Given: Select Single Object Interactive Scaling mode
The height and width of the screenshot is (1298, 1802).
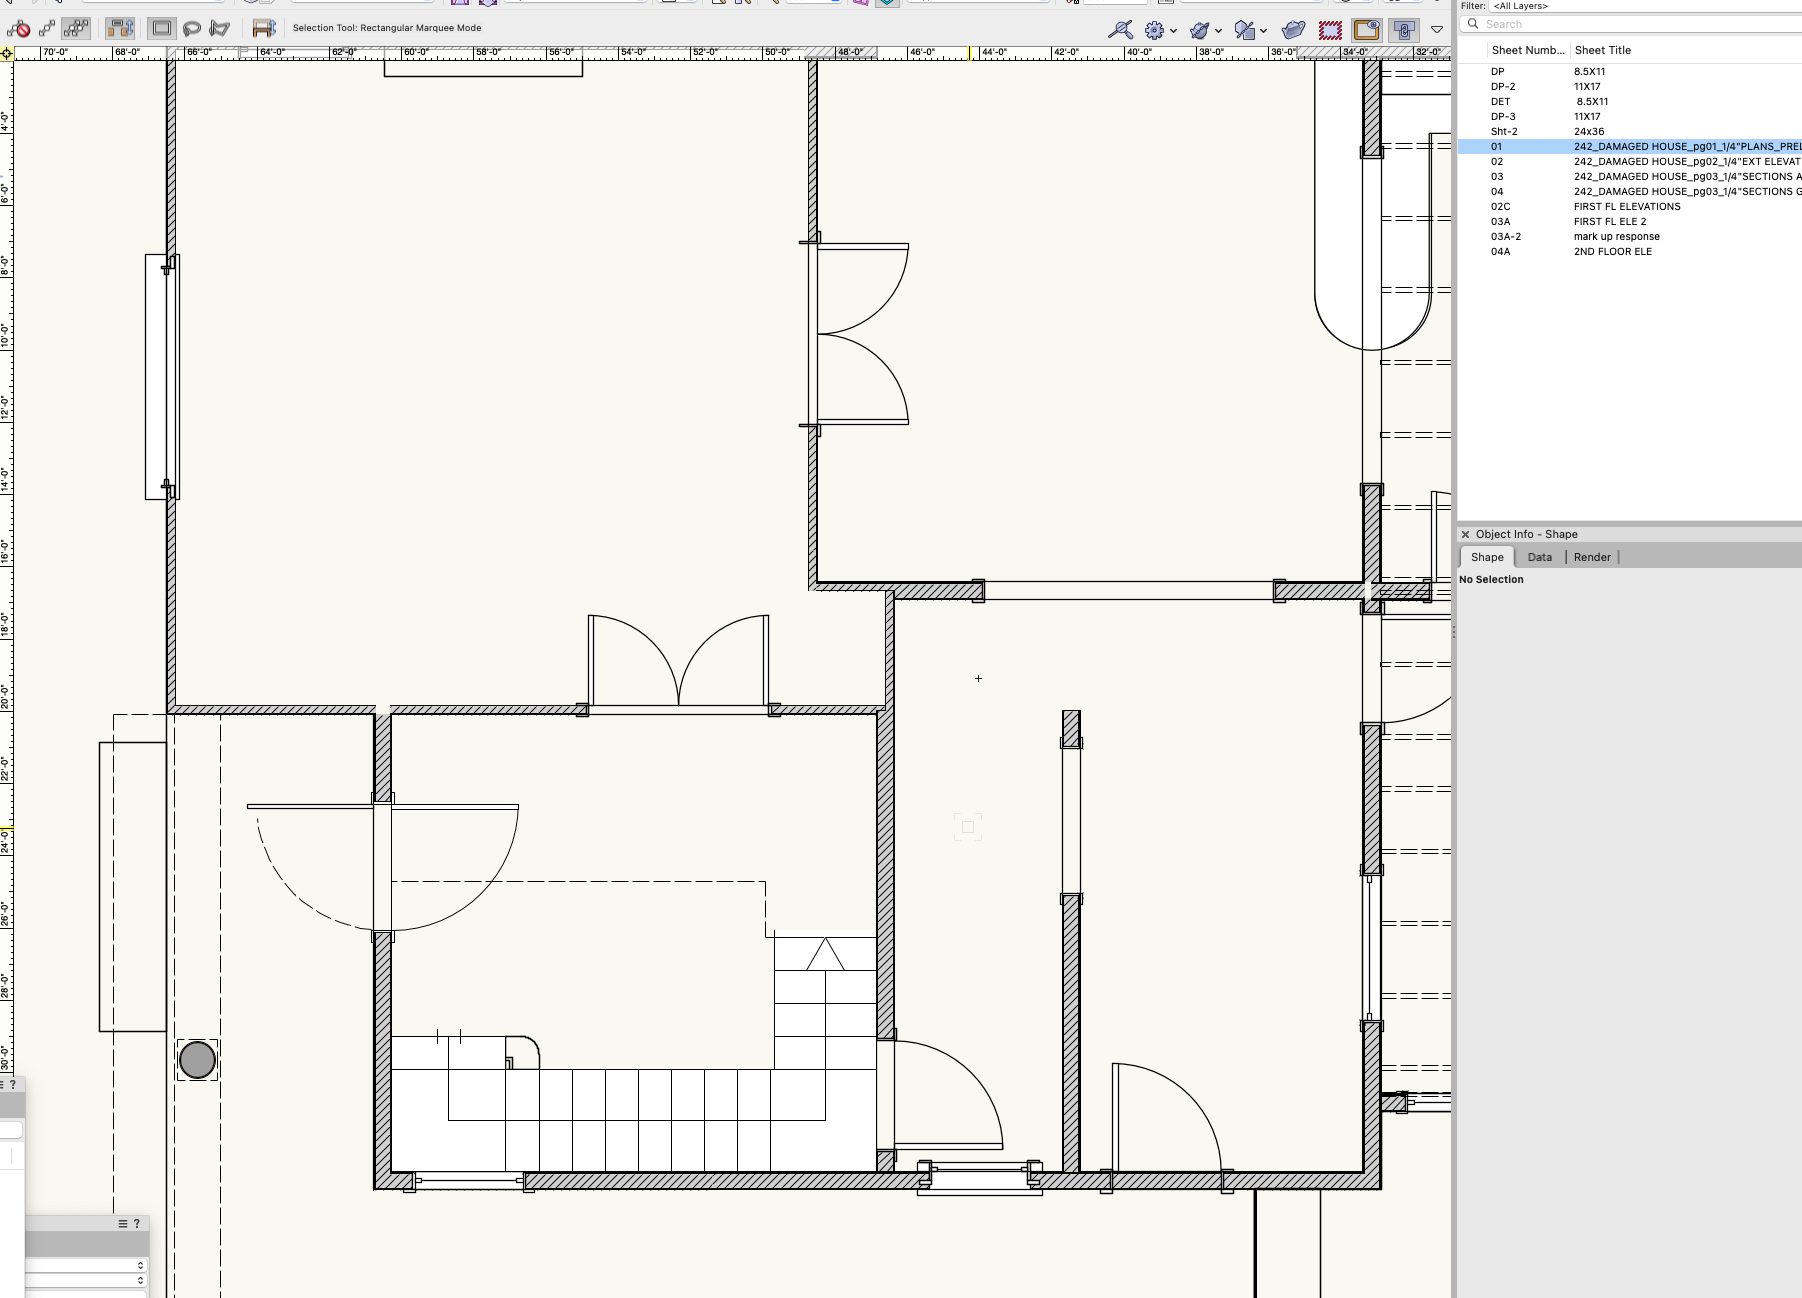Looking at the screenshot, I should (47, 28).
